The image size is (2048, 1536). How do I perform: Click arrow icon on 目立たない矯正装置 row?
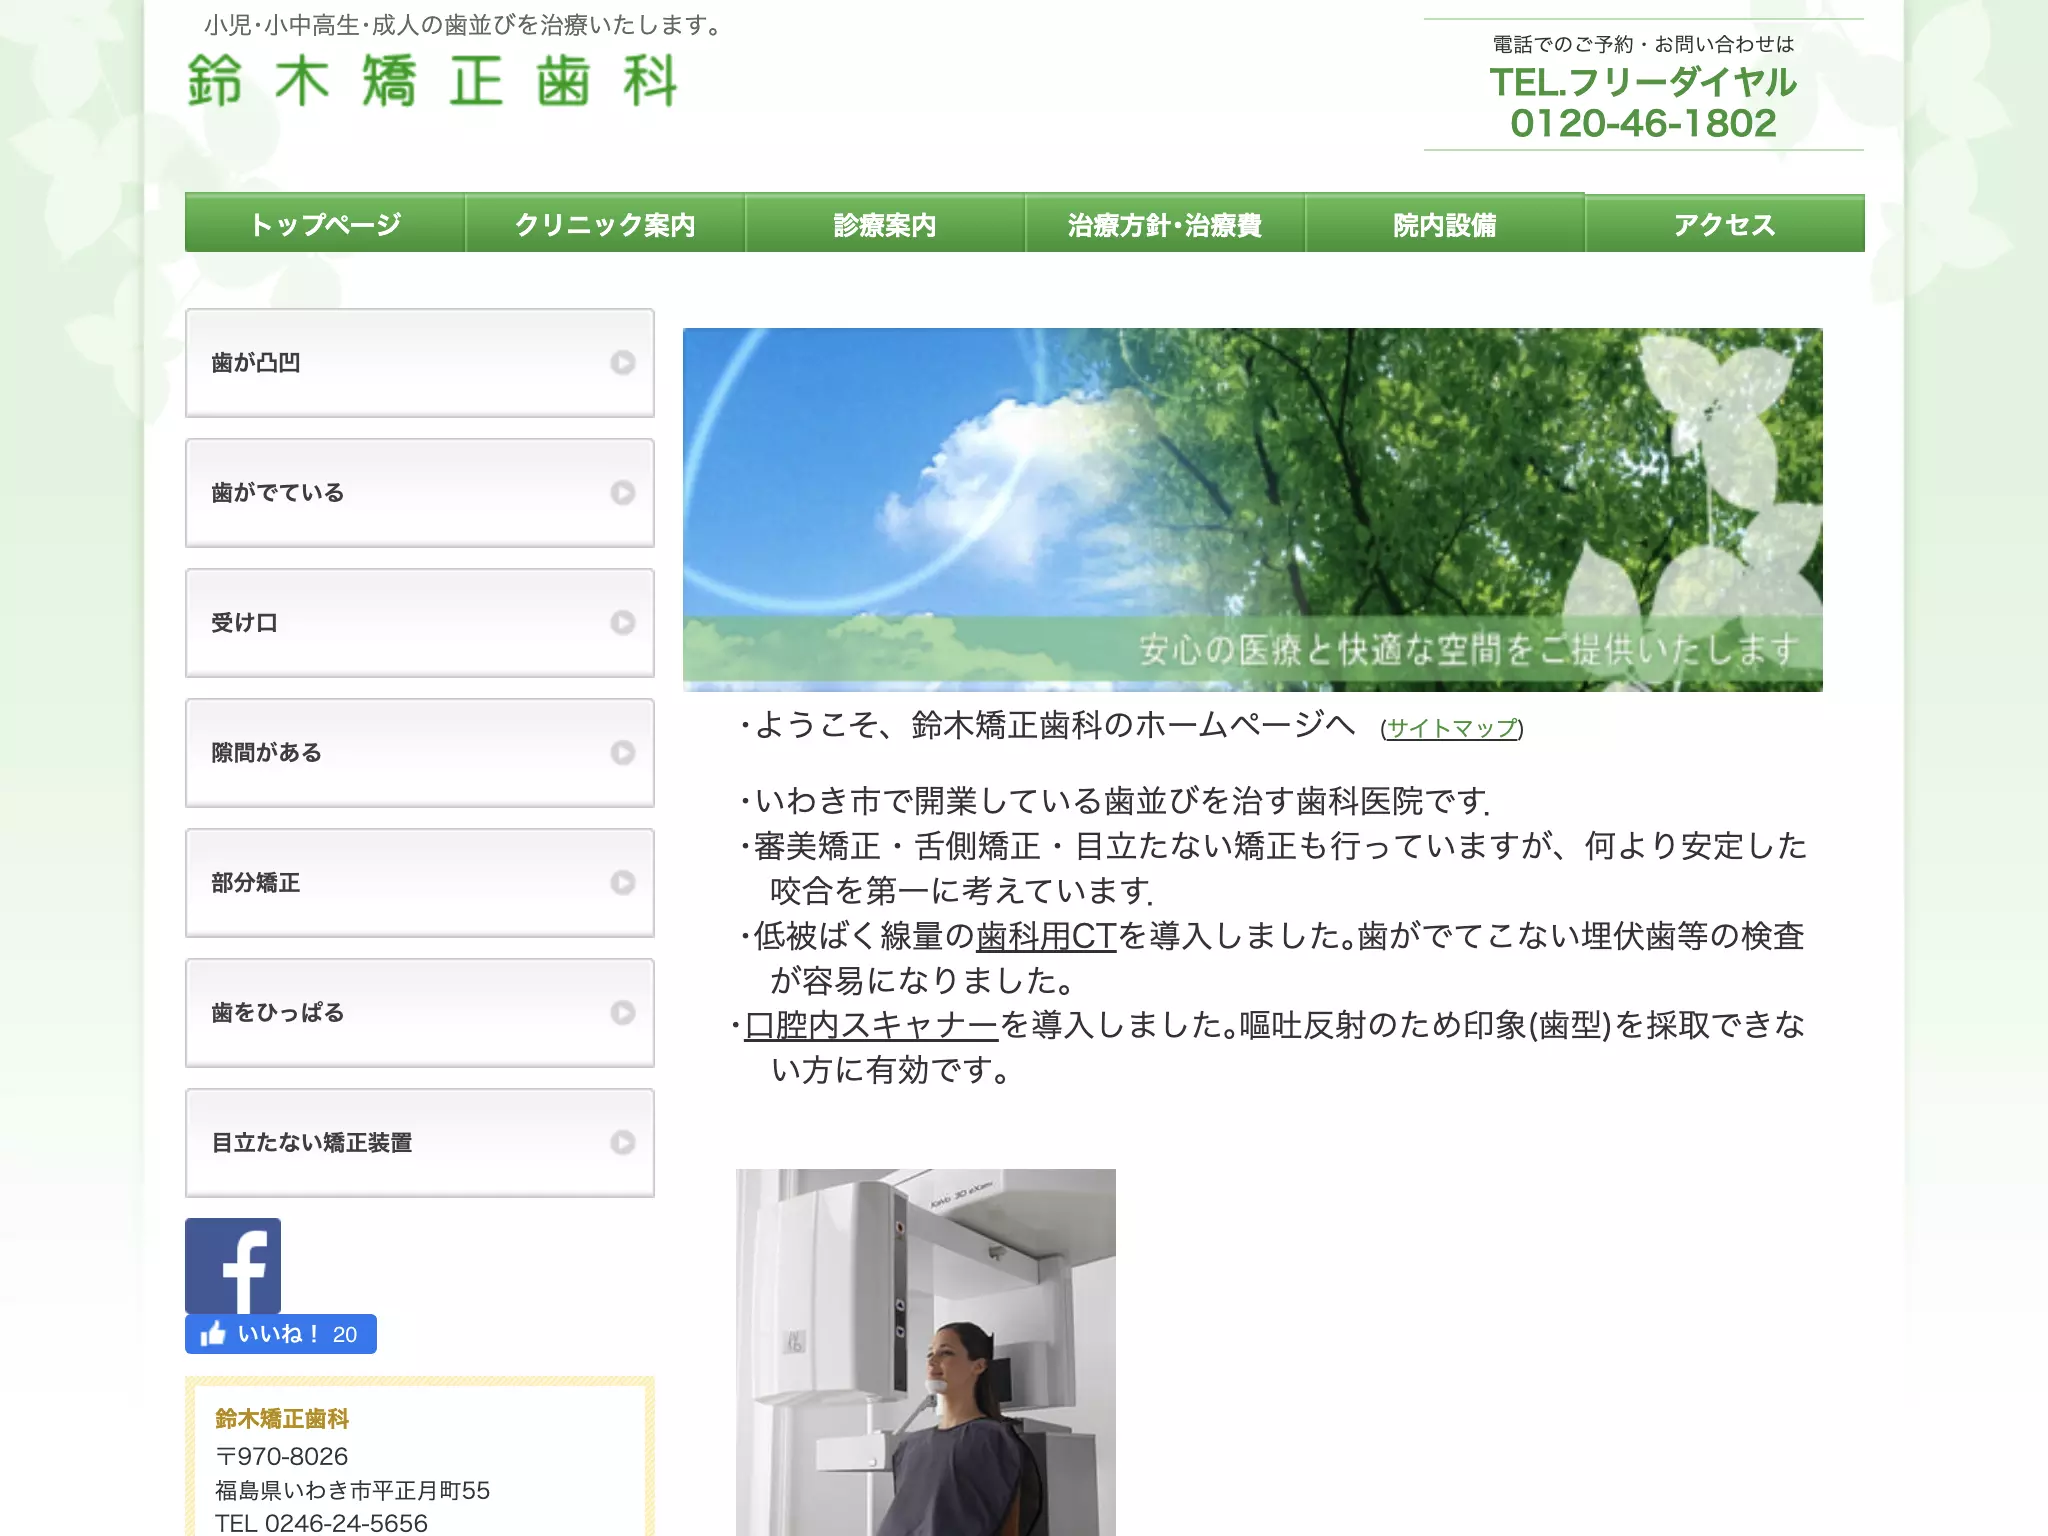(x=622, y=1143)
